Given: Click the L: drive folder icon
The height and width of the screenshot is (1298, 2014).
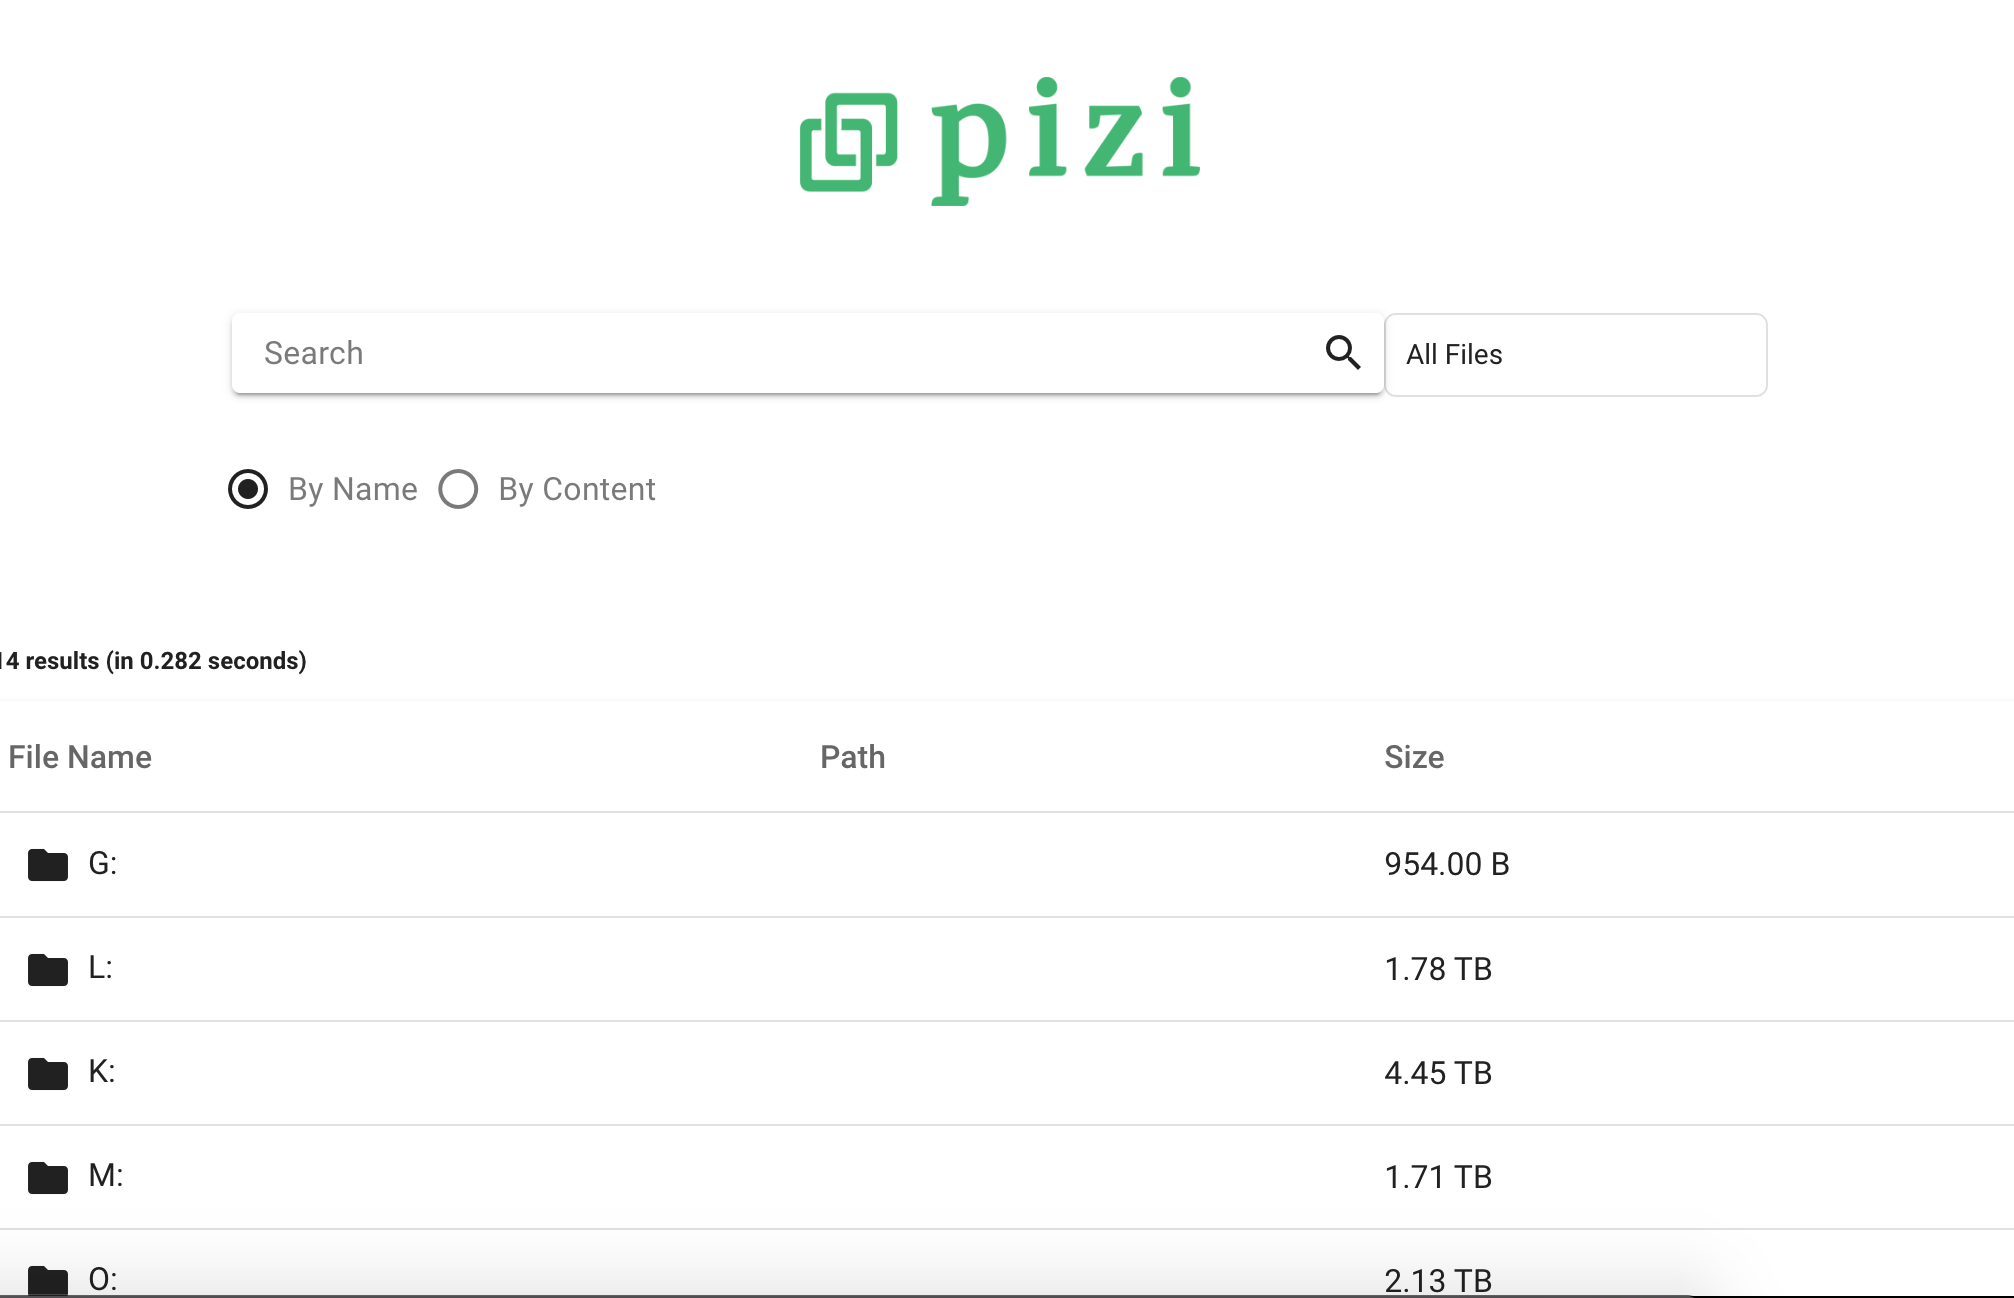Looking at the screenshot, I should (x=47, y=969).
